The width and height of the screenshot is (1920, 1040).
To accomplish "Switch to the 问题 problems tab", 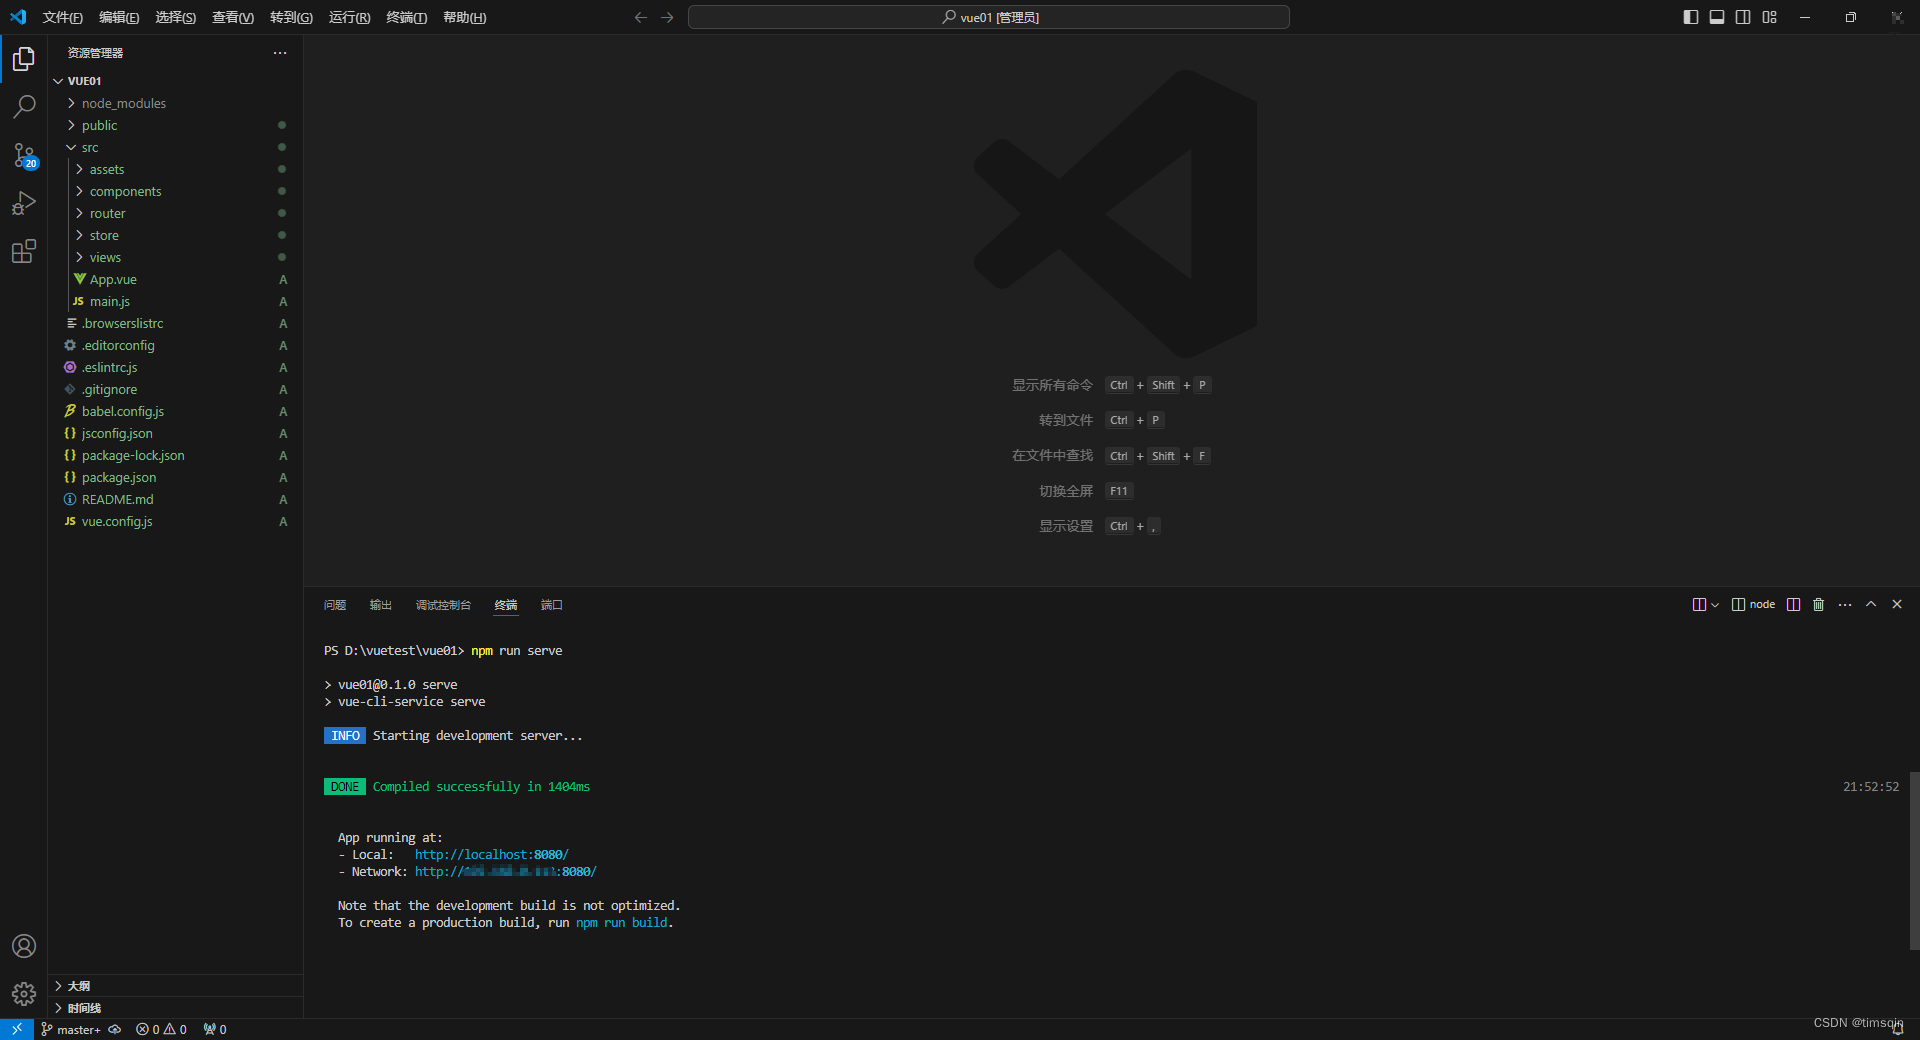I will 335,605.
